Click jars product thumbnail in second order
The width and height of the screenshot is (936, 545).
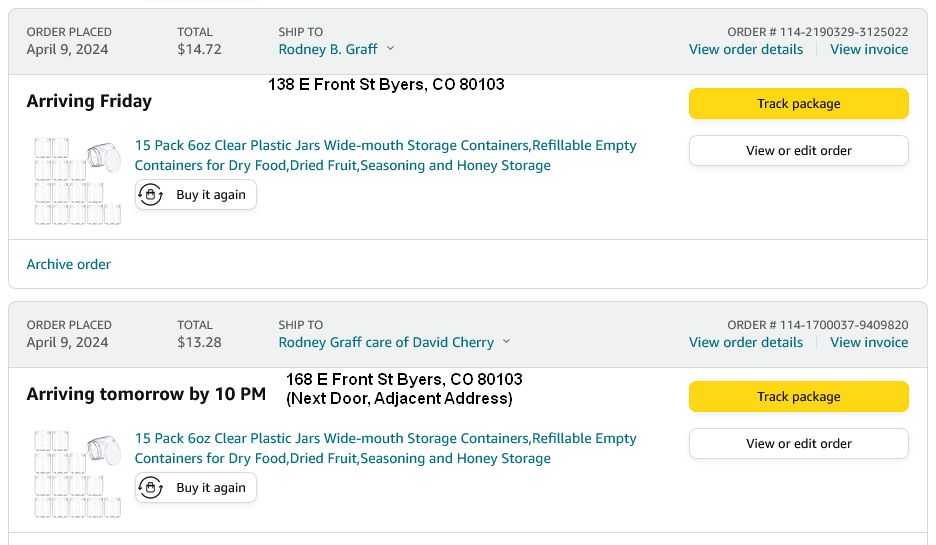tap(77, 474)
